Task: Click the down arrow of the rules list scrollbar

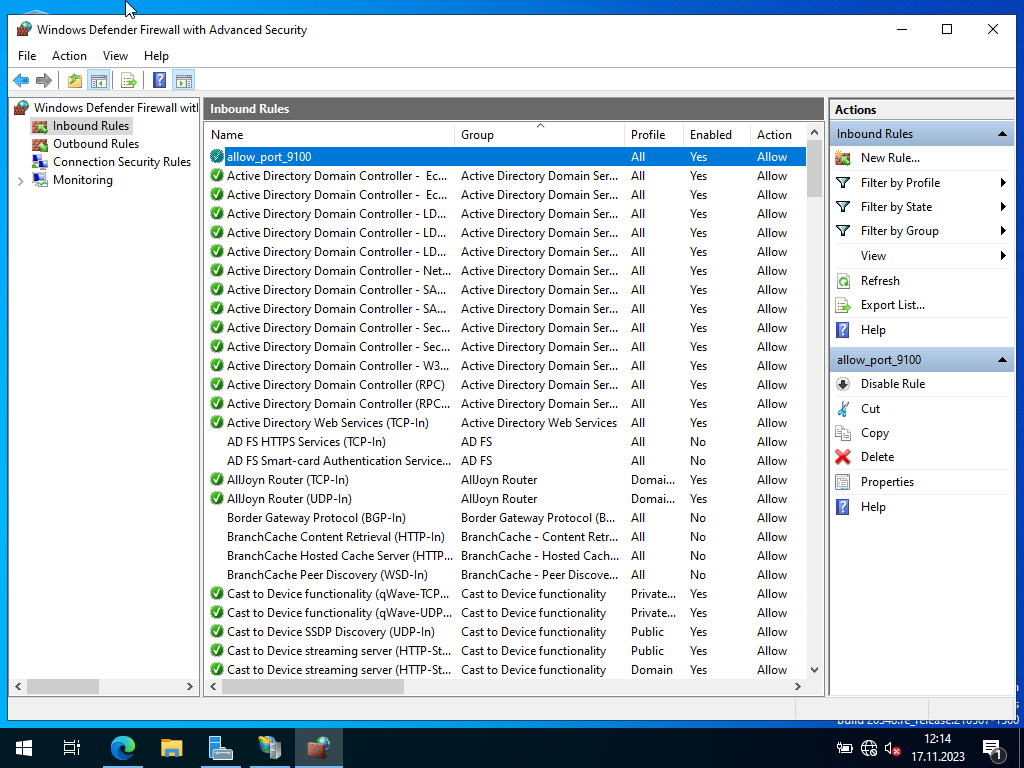Action: click(814, 669)
